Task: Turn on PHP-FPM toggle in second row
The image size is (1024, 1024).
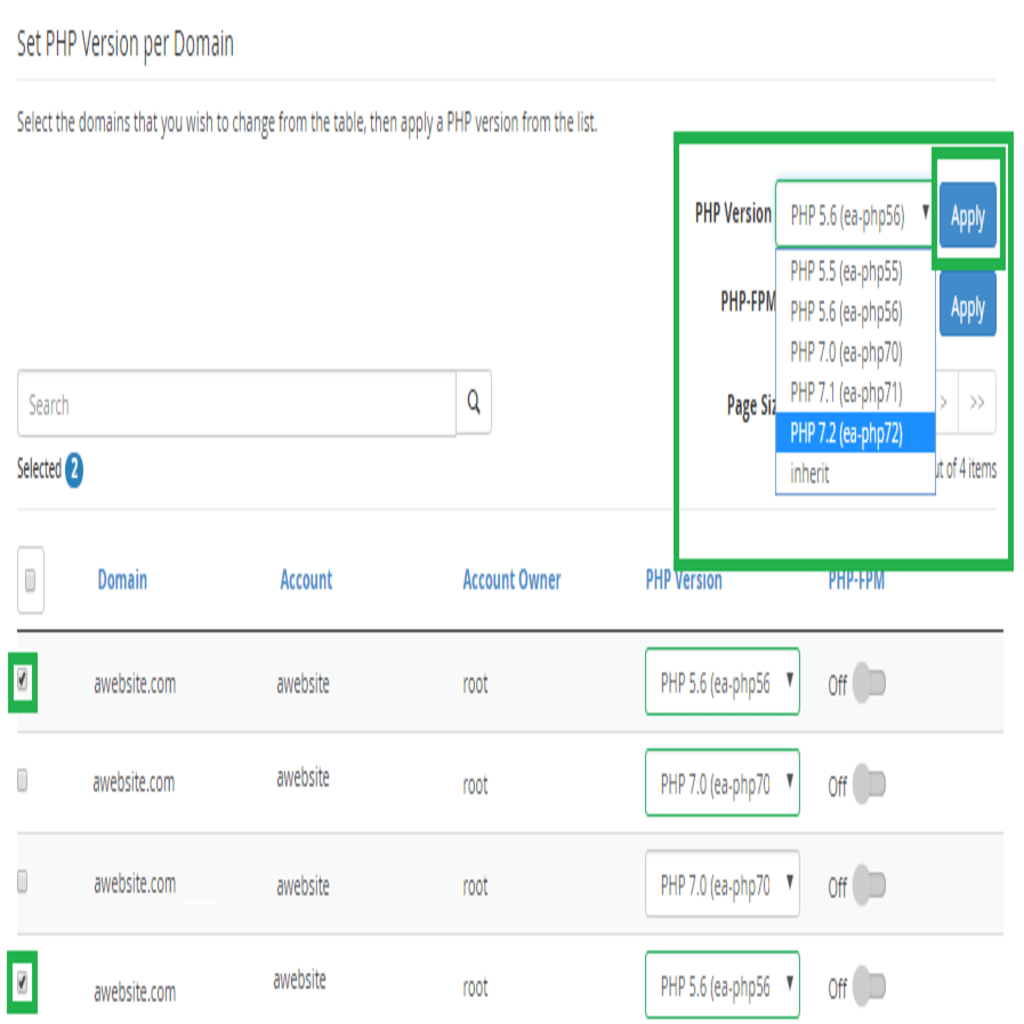Action: 869,784
